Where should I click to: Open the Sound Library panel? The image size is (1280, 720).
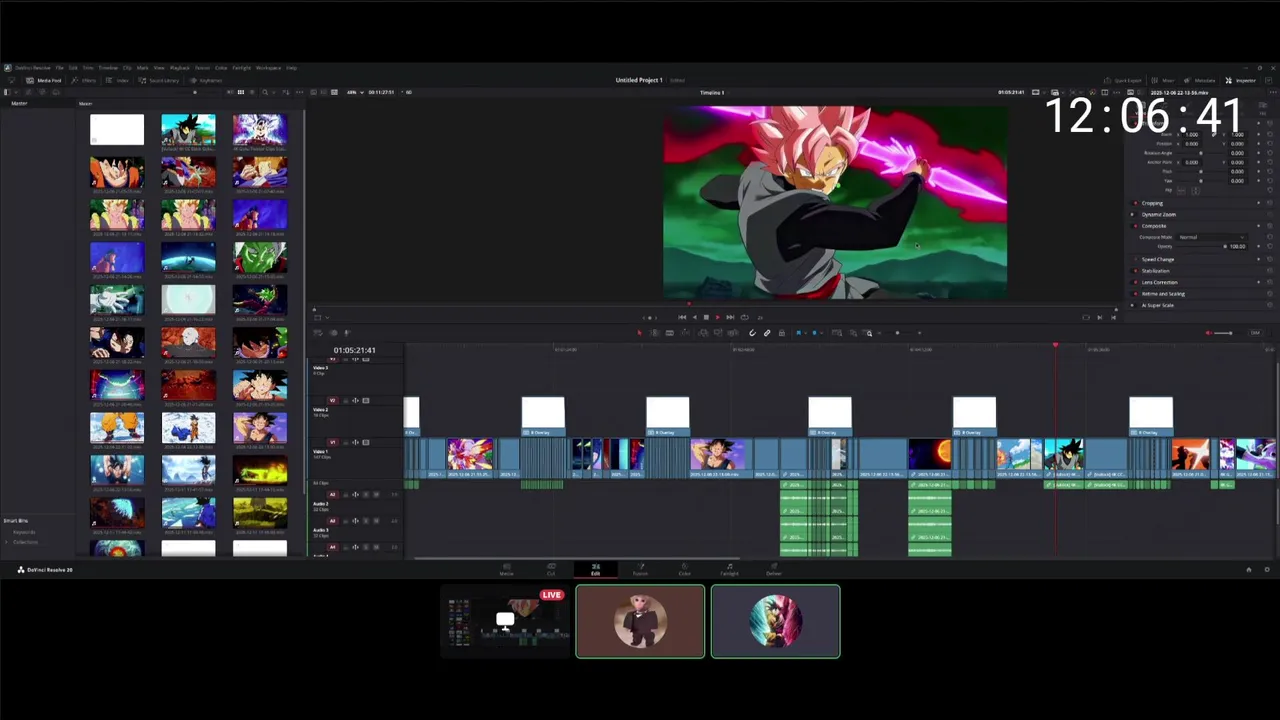click(158, 80)
